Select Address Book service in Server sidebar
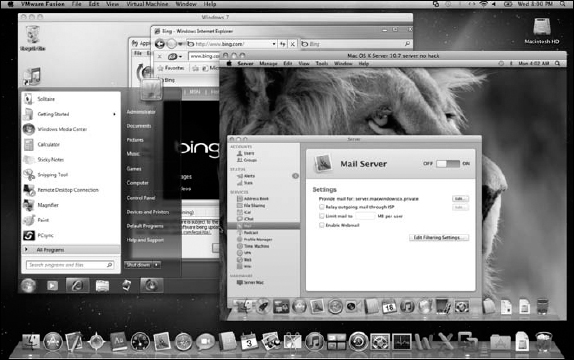 [253, 198]
